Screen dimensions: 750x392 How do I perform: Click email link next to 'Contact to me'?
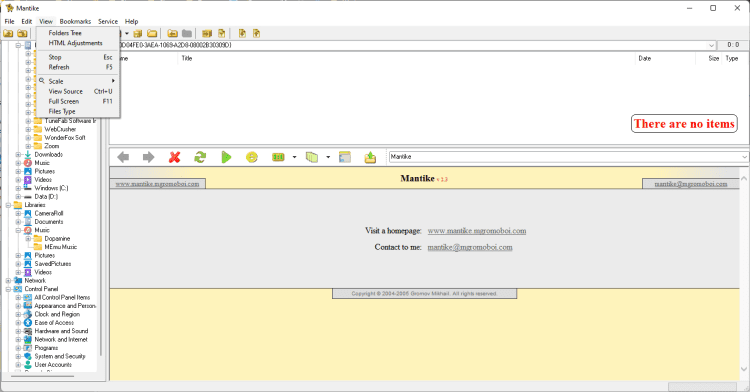(x=470, y=247)
